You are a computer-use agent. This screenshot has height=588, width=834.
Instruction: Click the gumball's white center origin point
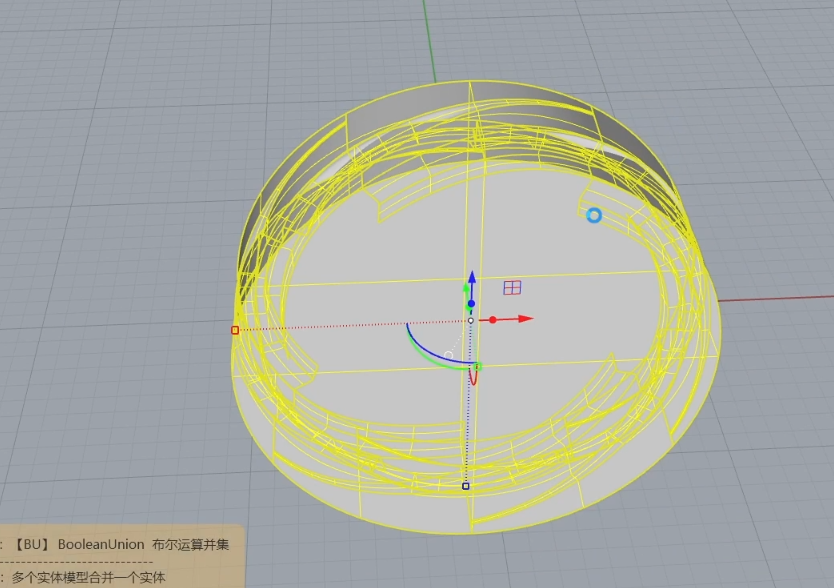point(471,320)
